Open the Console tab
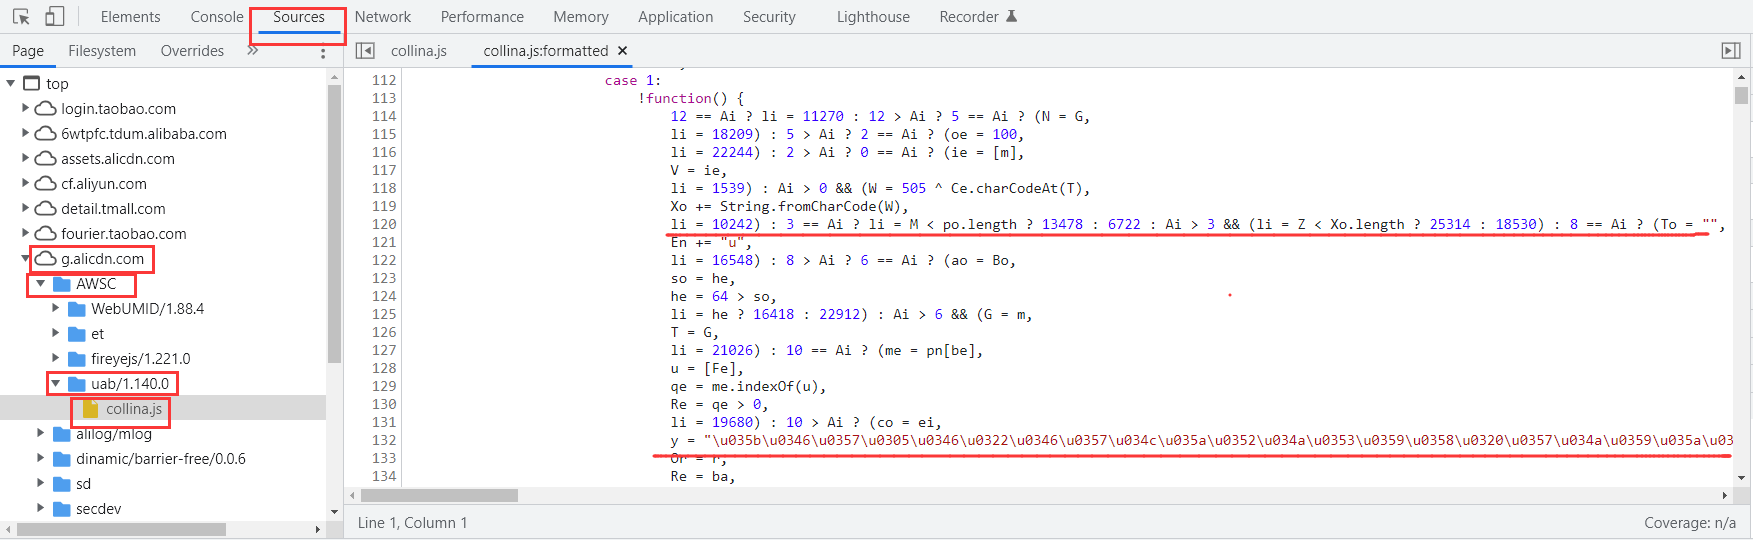 pos(216,17)
